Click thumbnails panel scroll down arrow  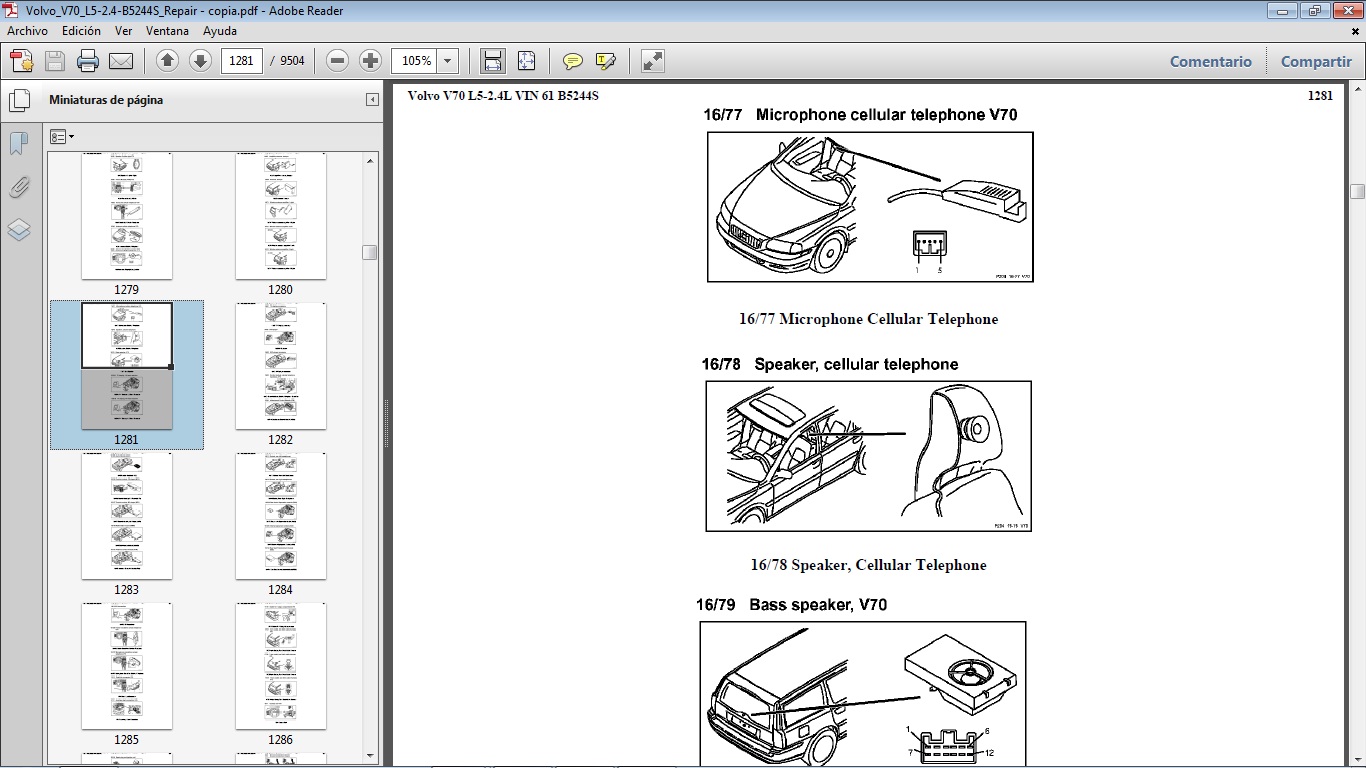click(x=370, y=755)
